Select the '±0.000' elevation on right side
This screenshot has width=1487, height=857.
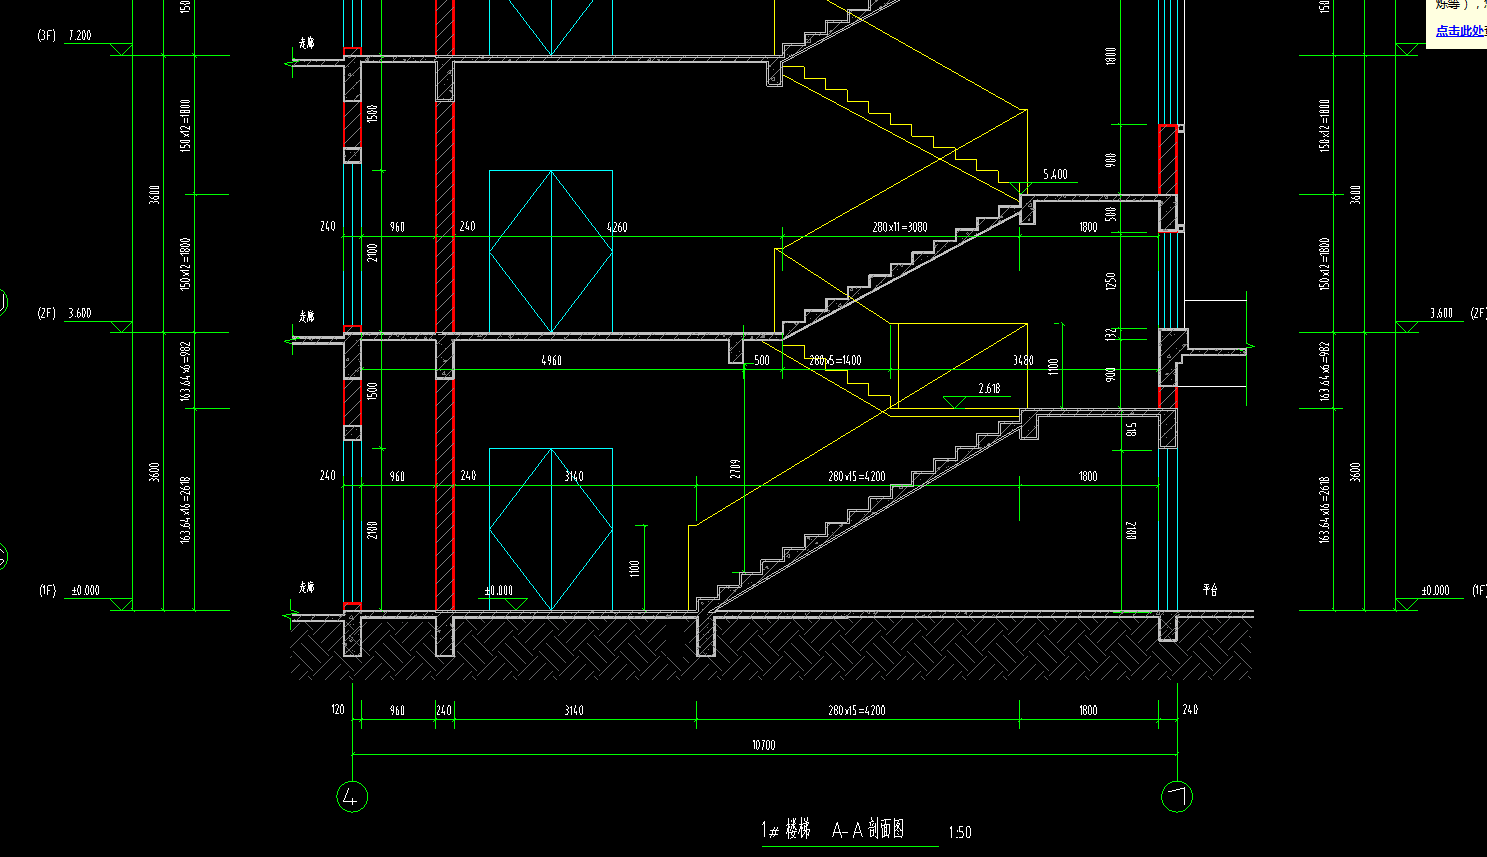[1435, 590]
